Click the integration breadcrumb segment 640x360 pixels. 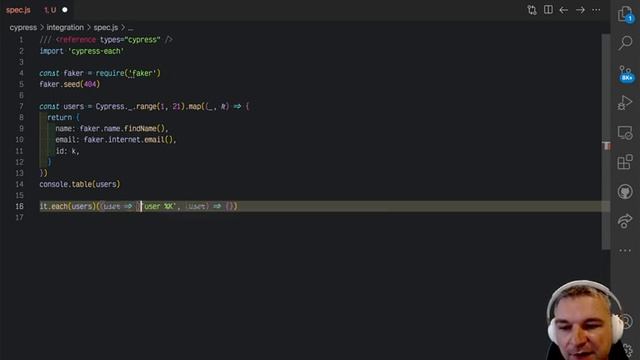(65, 27)
